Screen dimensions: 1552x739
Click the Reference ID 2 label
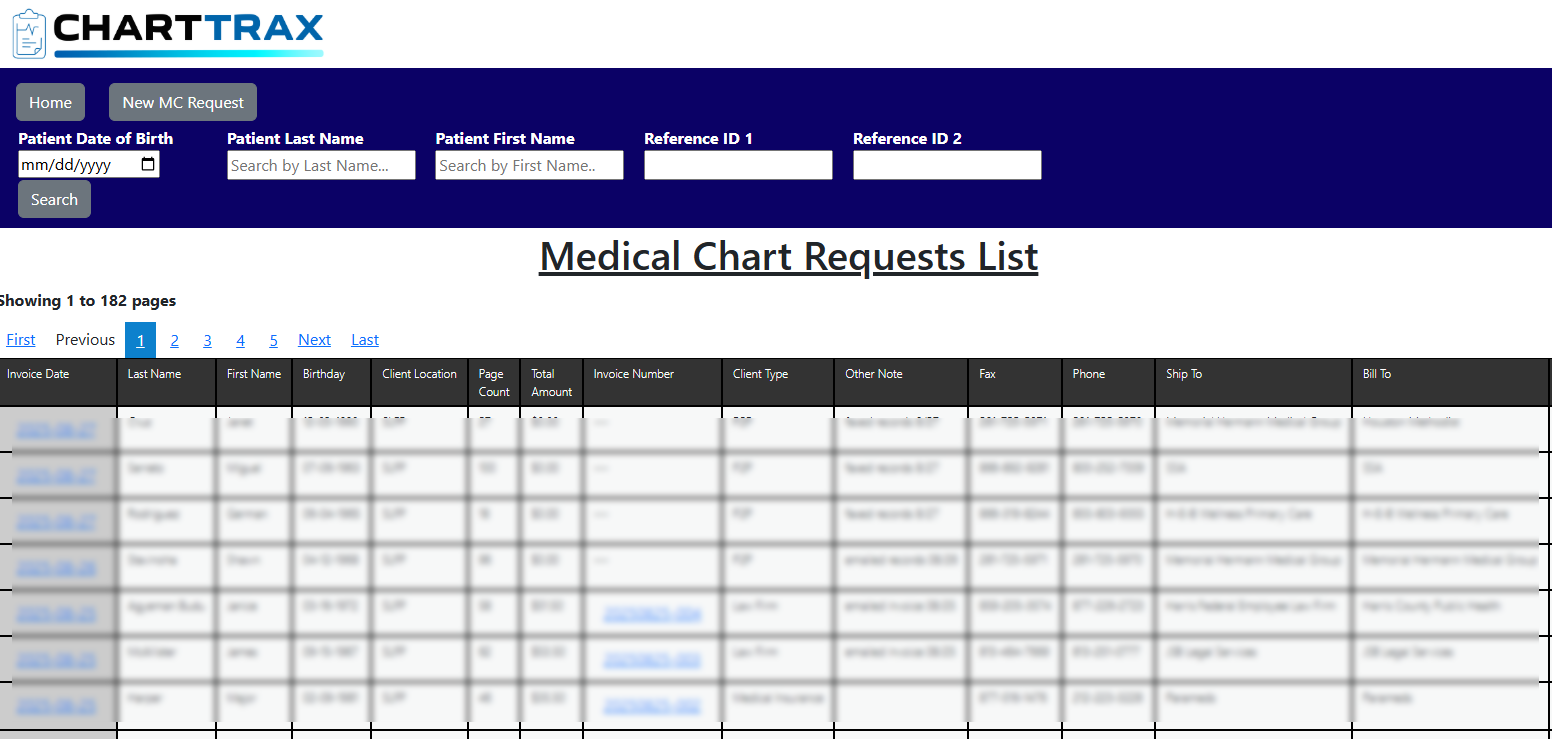(907, 139)
